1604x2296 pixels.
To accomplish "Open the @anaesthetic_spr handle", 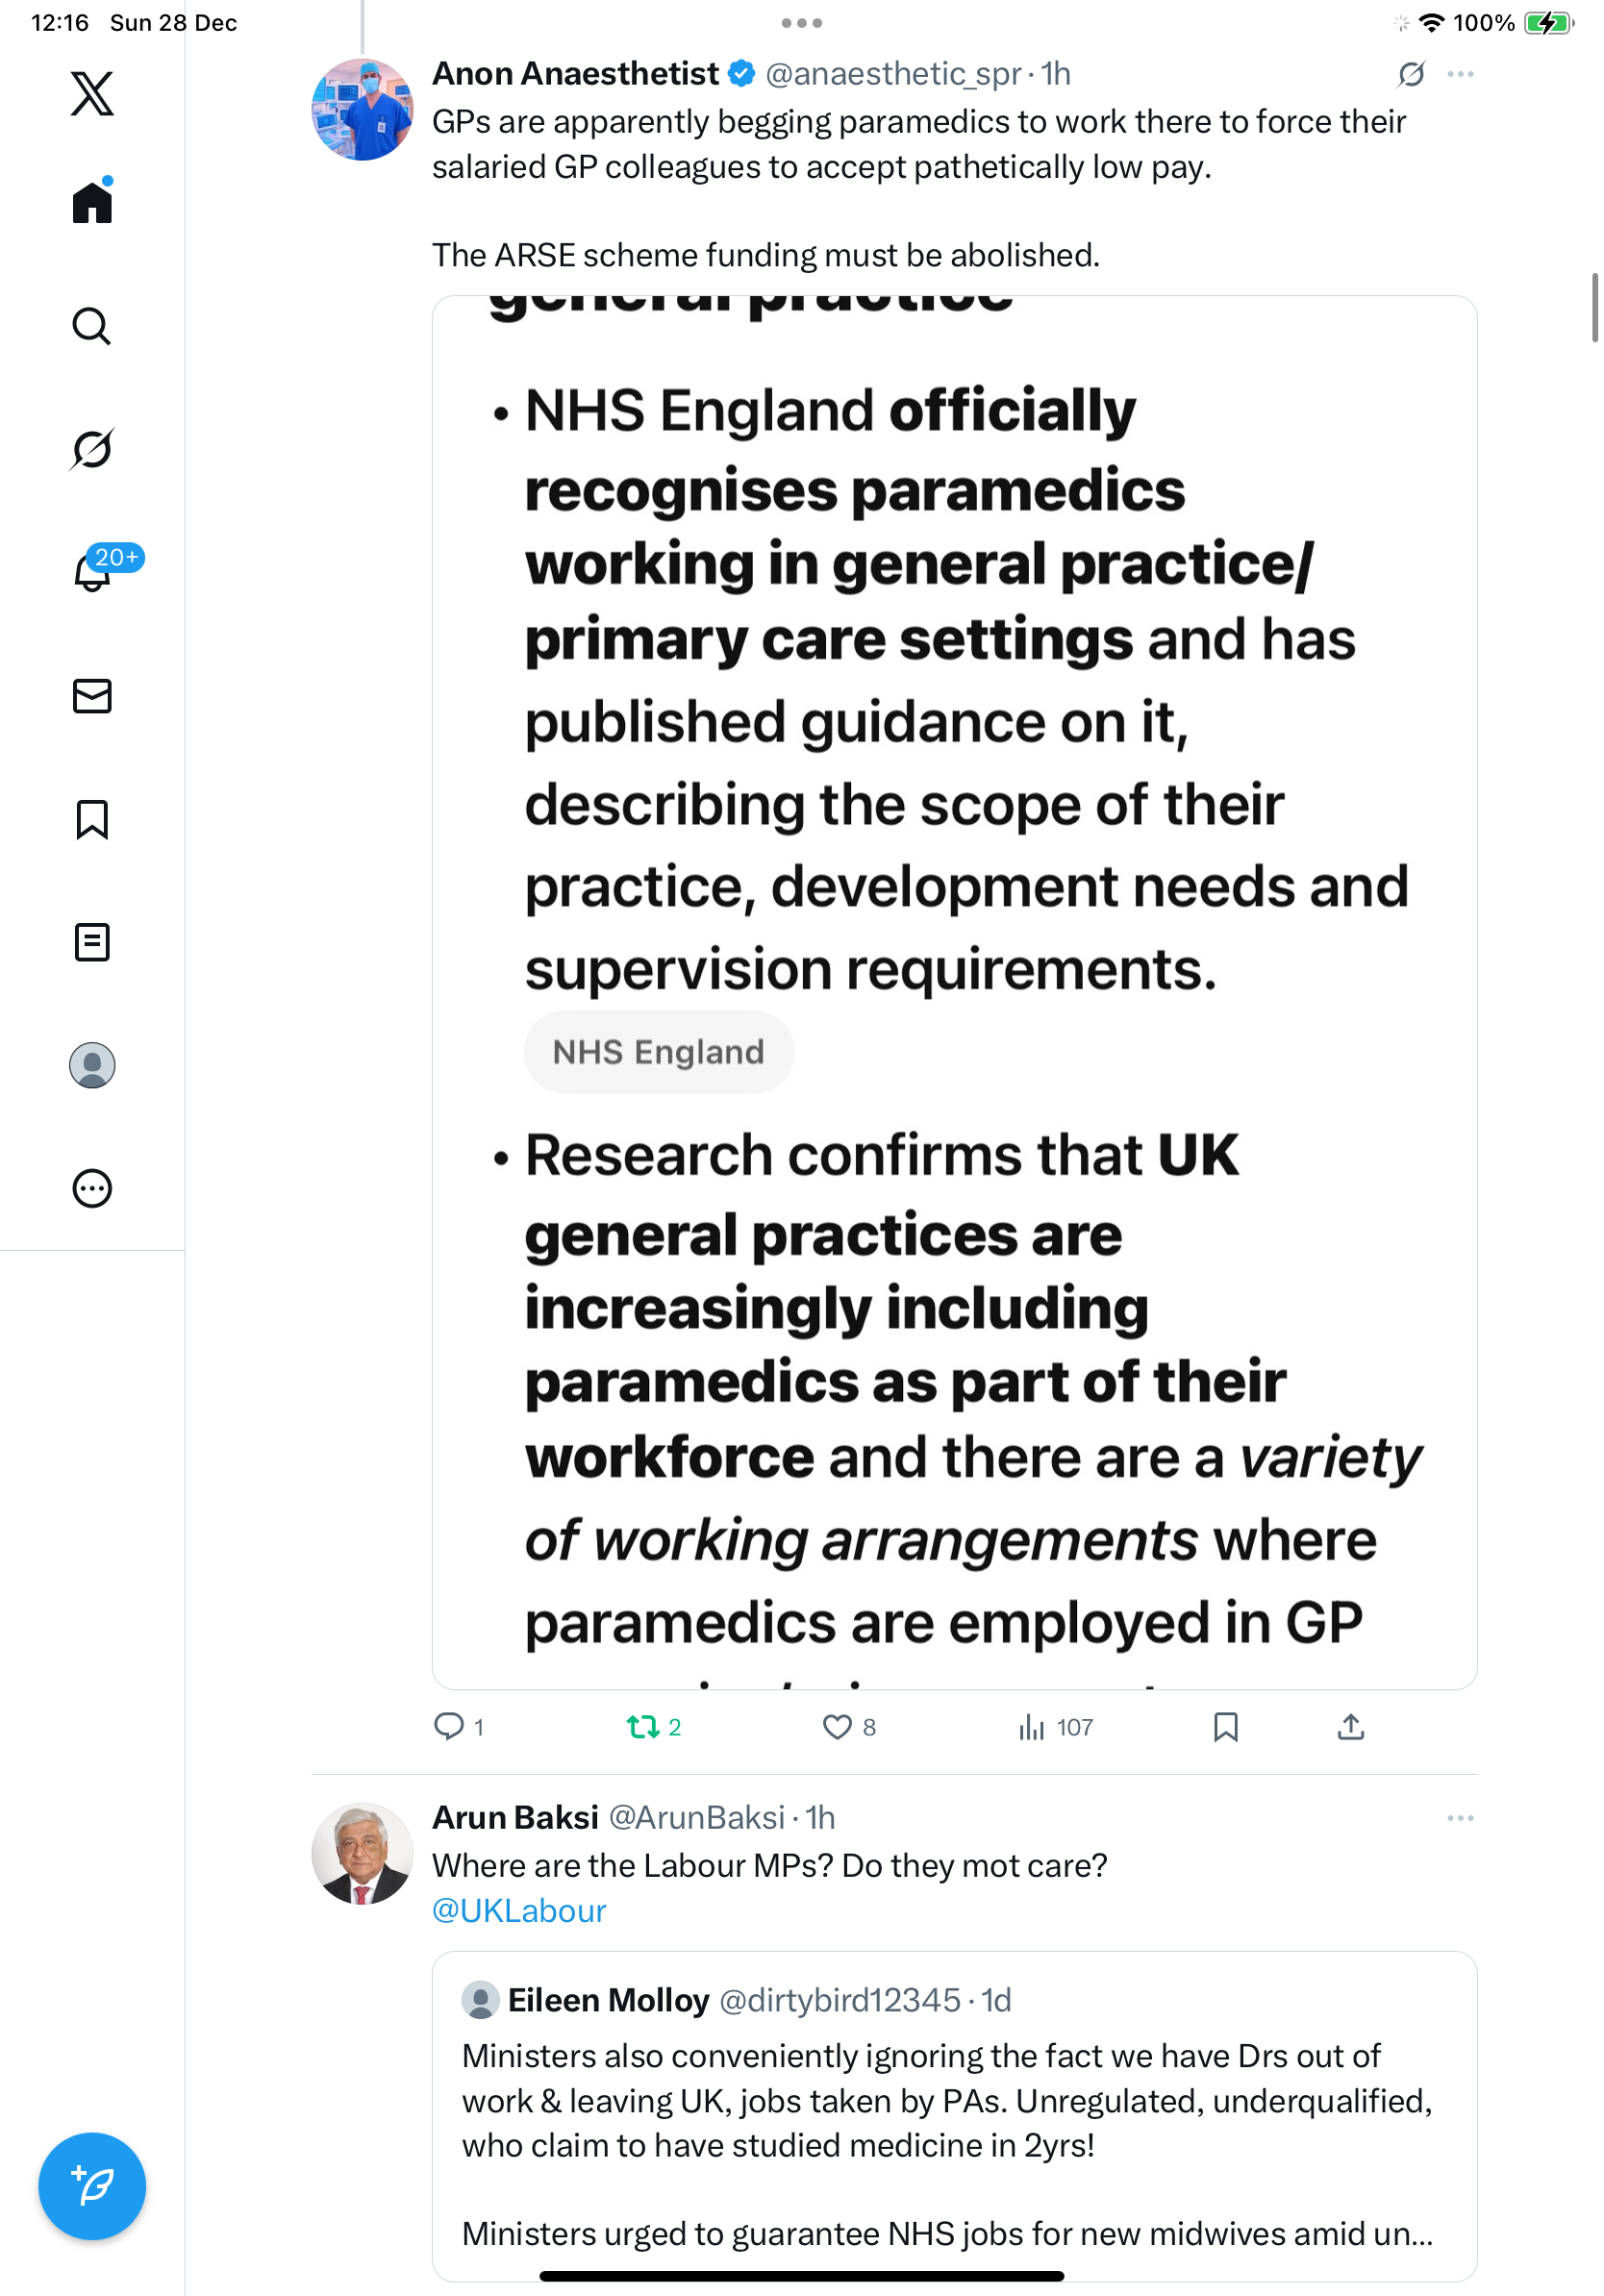I will (893, 74).
